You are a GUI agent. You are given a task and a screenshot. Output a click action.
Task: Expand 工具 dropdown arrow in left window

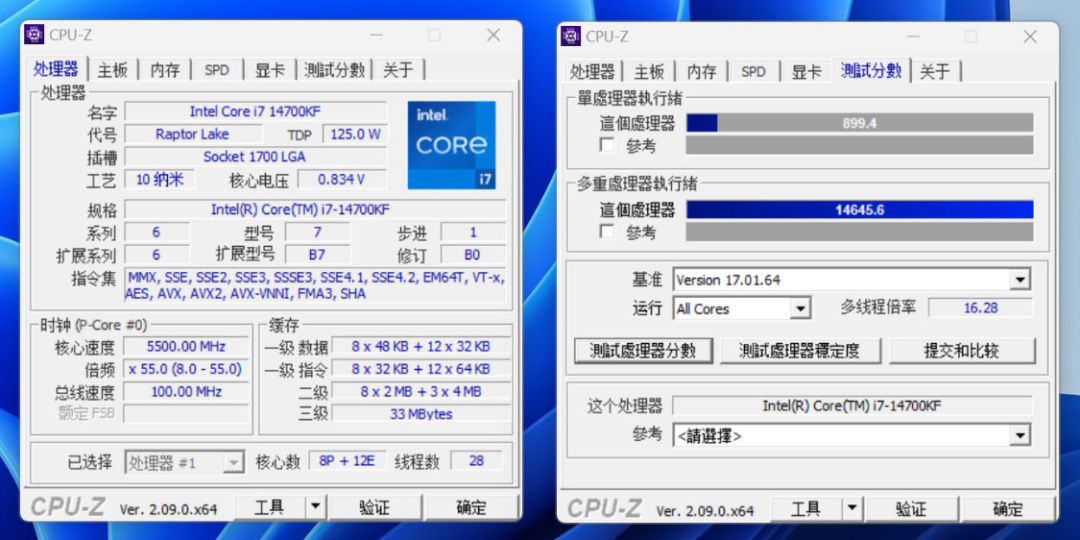pyautogui.click(x=315, y=508)
